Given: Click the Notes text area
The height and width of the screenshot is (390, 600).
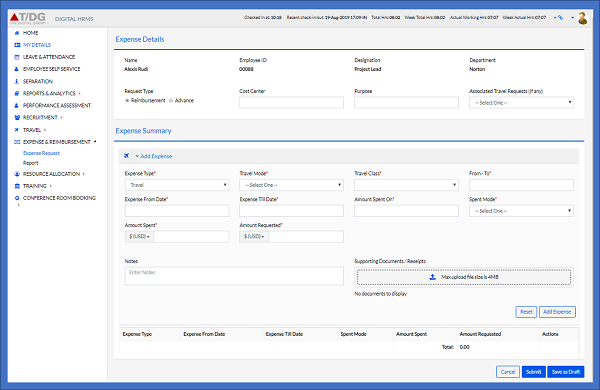Looking at the screenshot, I should [234, 276].
